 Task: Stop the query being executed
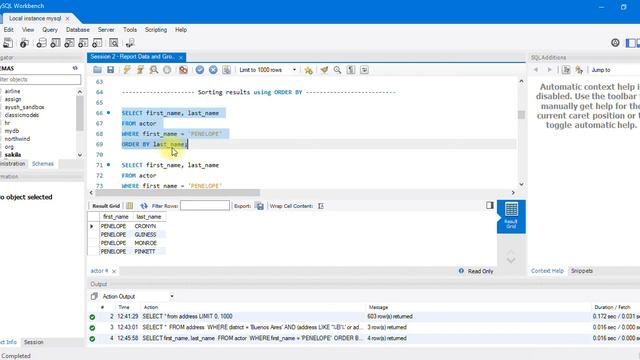(167, 70)
